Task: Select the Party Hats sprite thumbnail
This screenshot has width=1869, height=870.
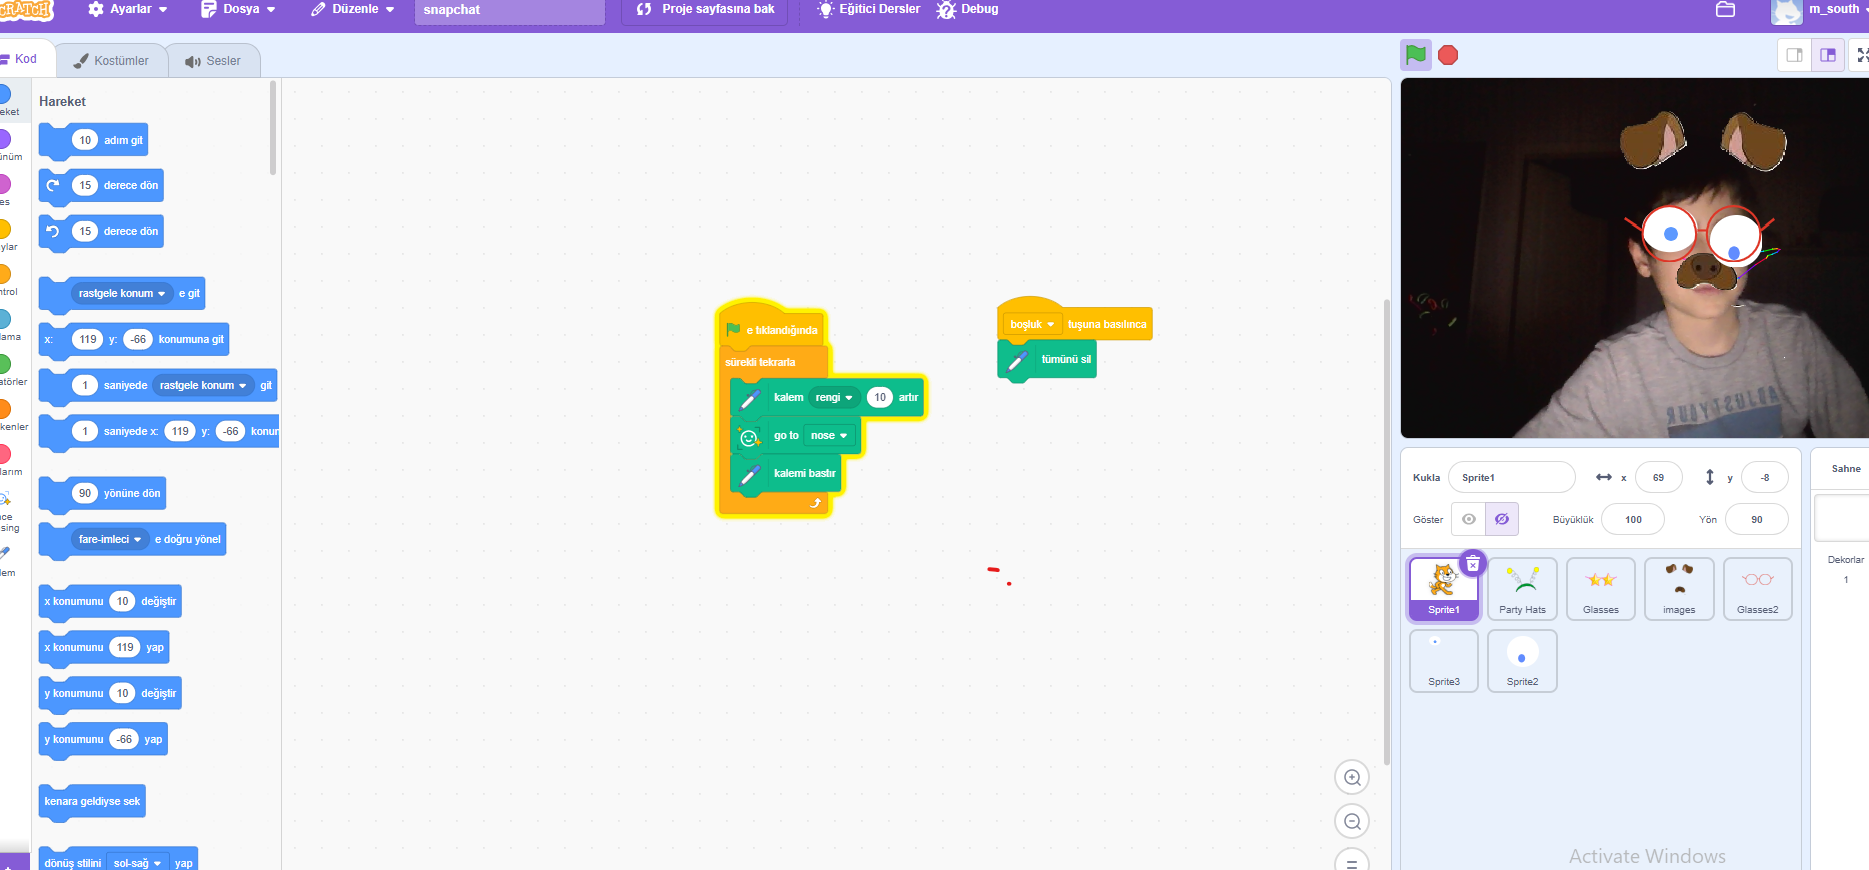Action: point(1522,589)
